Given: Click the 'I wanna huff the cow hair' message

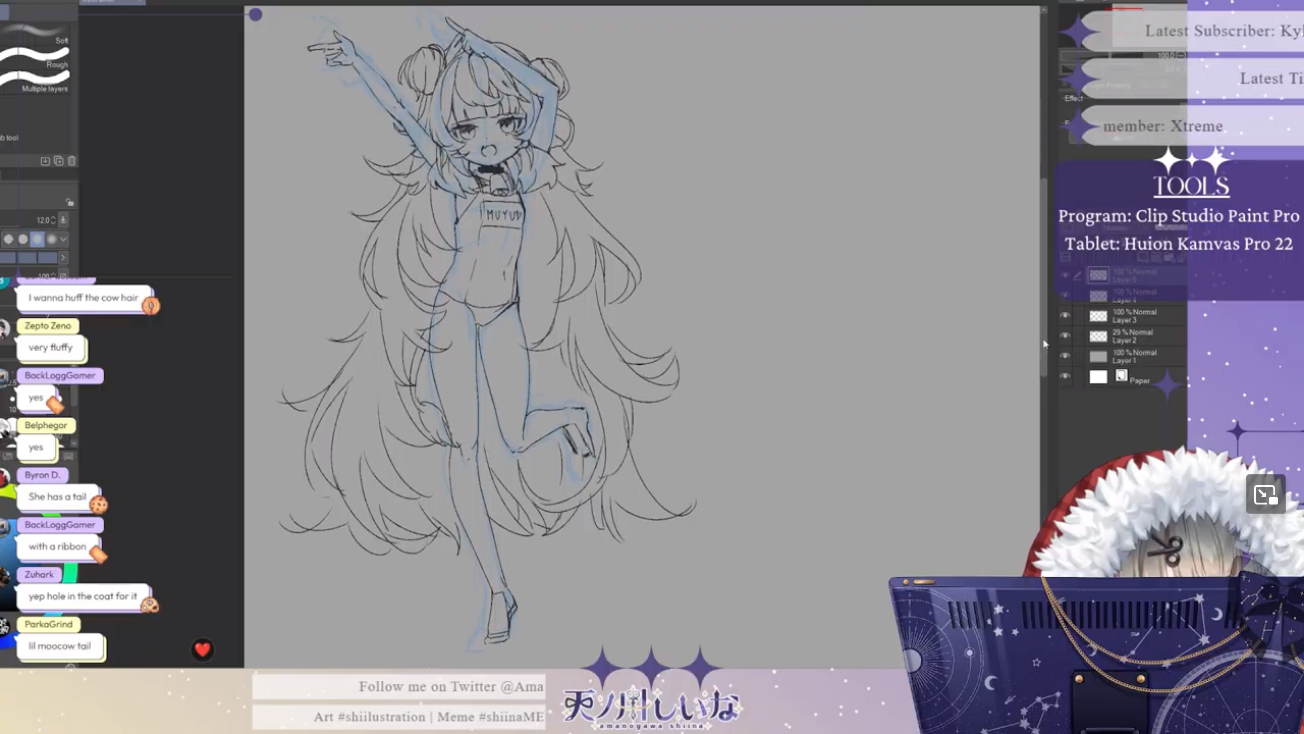Looking at the screenshot, I should tap(84, 298).
